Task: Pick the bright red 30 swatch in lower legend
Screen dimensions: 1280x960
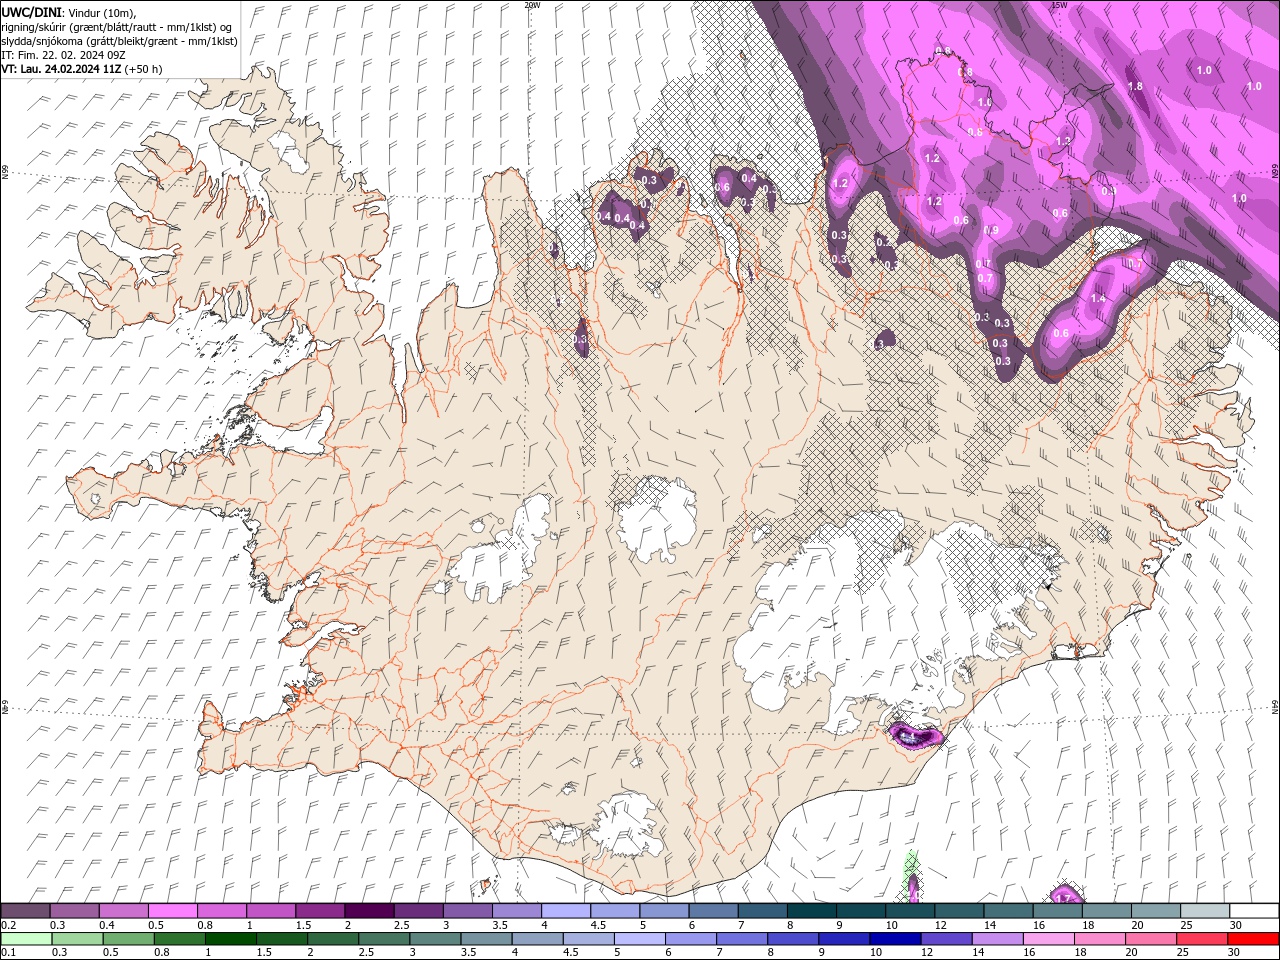Action: pyautogui.click(x=1253, y=939)
